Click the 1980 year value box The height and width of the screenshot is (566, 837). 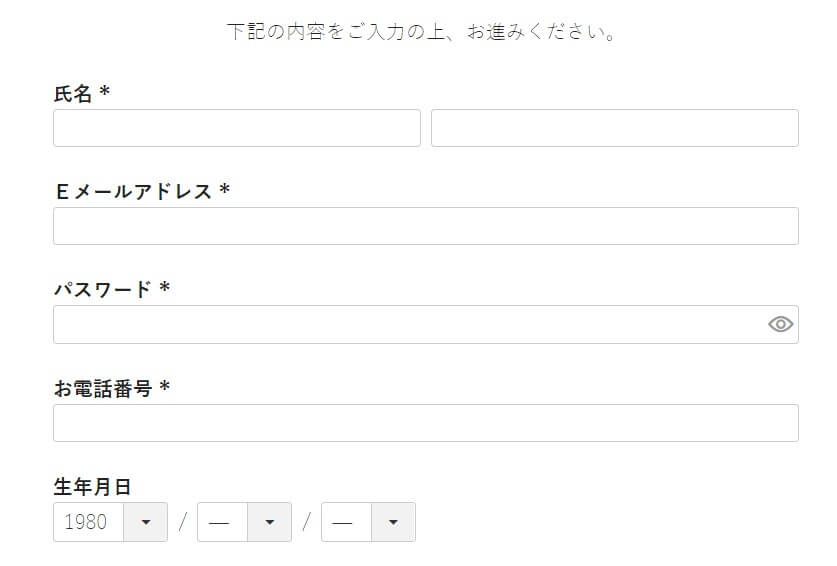(89, 522)
